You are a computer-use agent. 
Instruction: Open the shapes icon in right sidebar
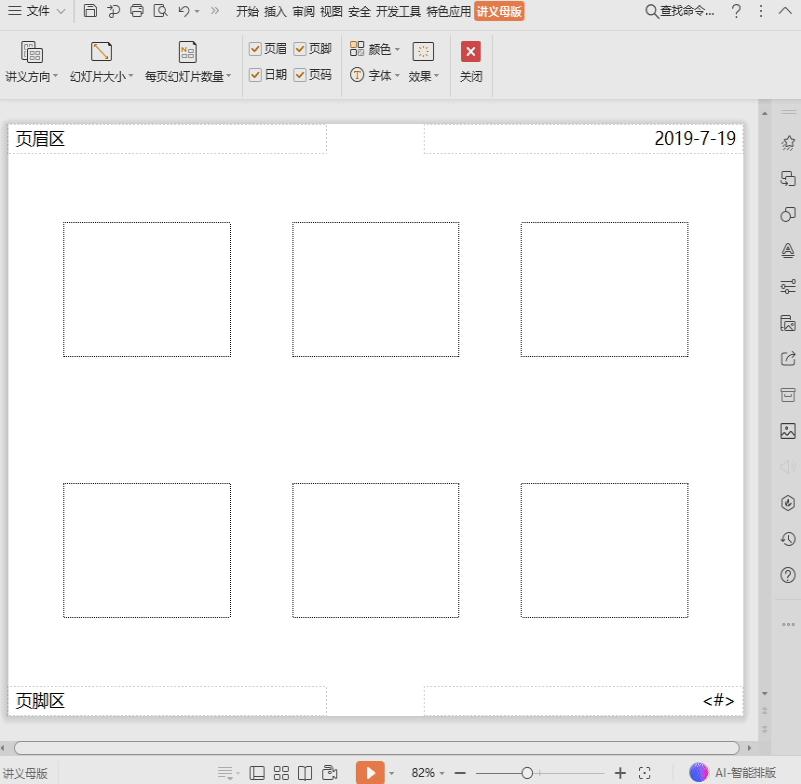click(788, 214)
